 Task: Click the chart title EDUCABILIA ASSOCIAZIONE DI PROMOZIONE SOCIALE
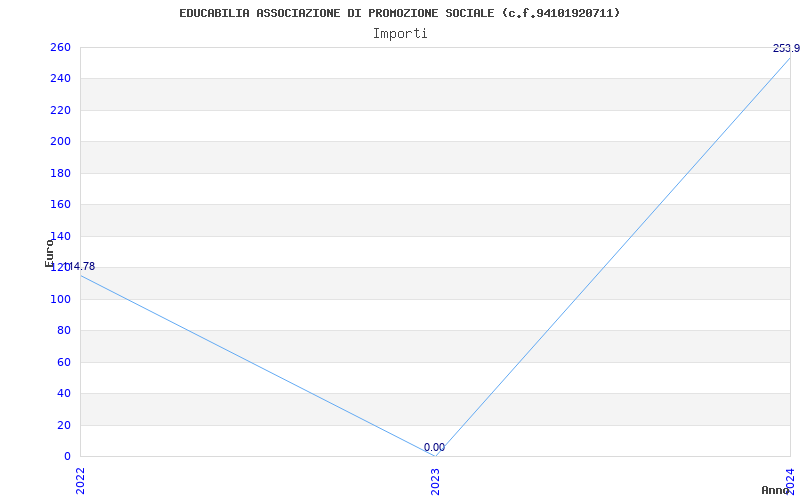point(399,13)
